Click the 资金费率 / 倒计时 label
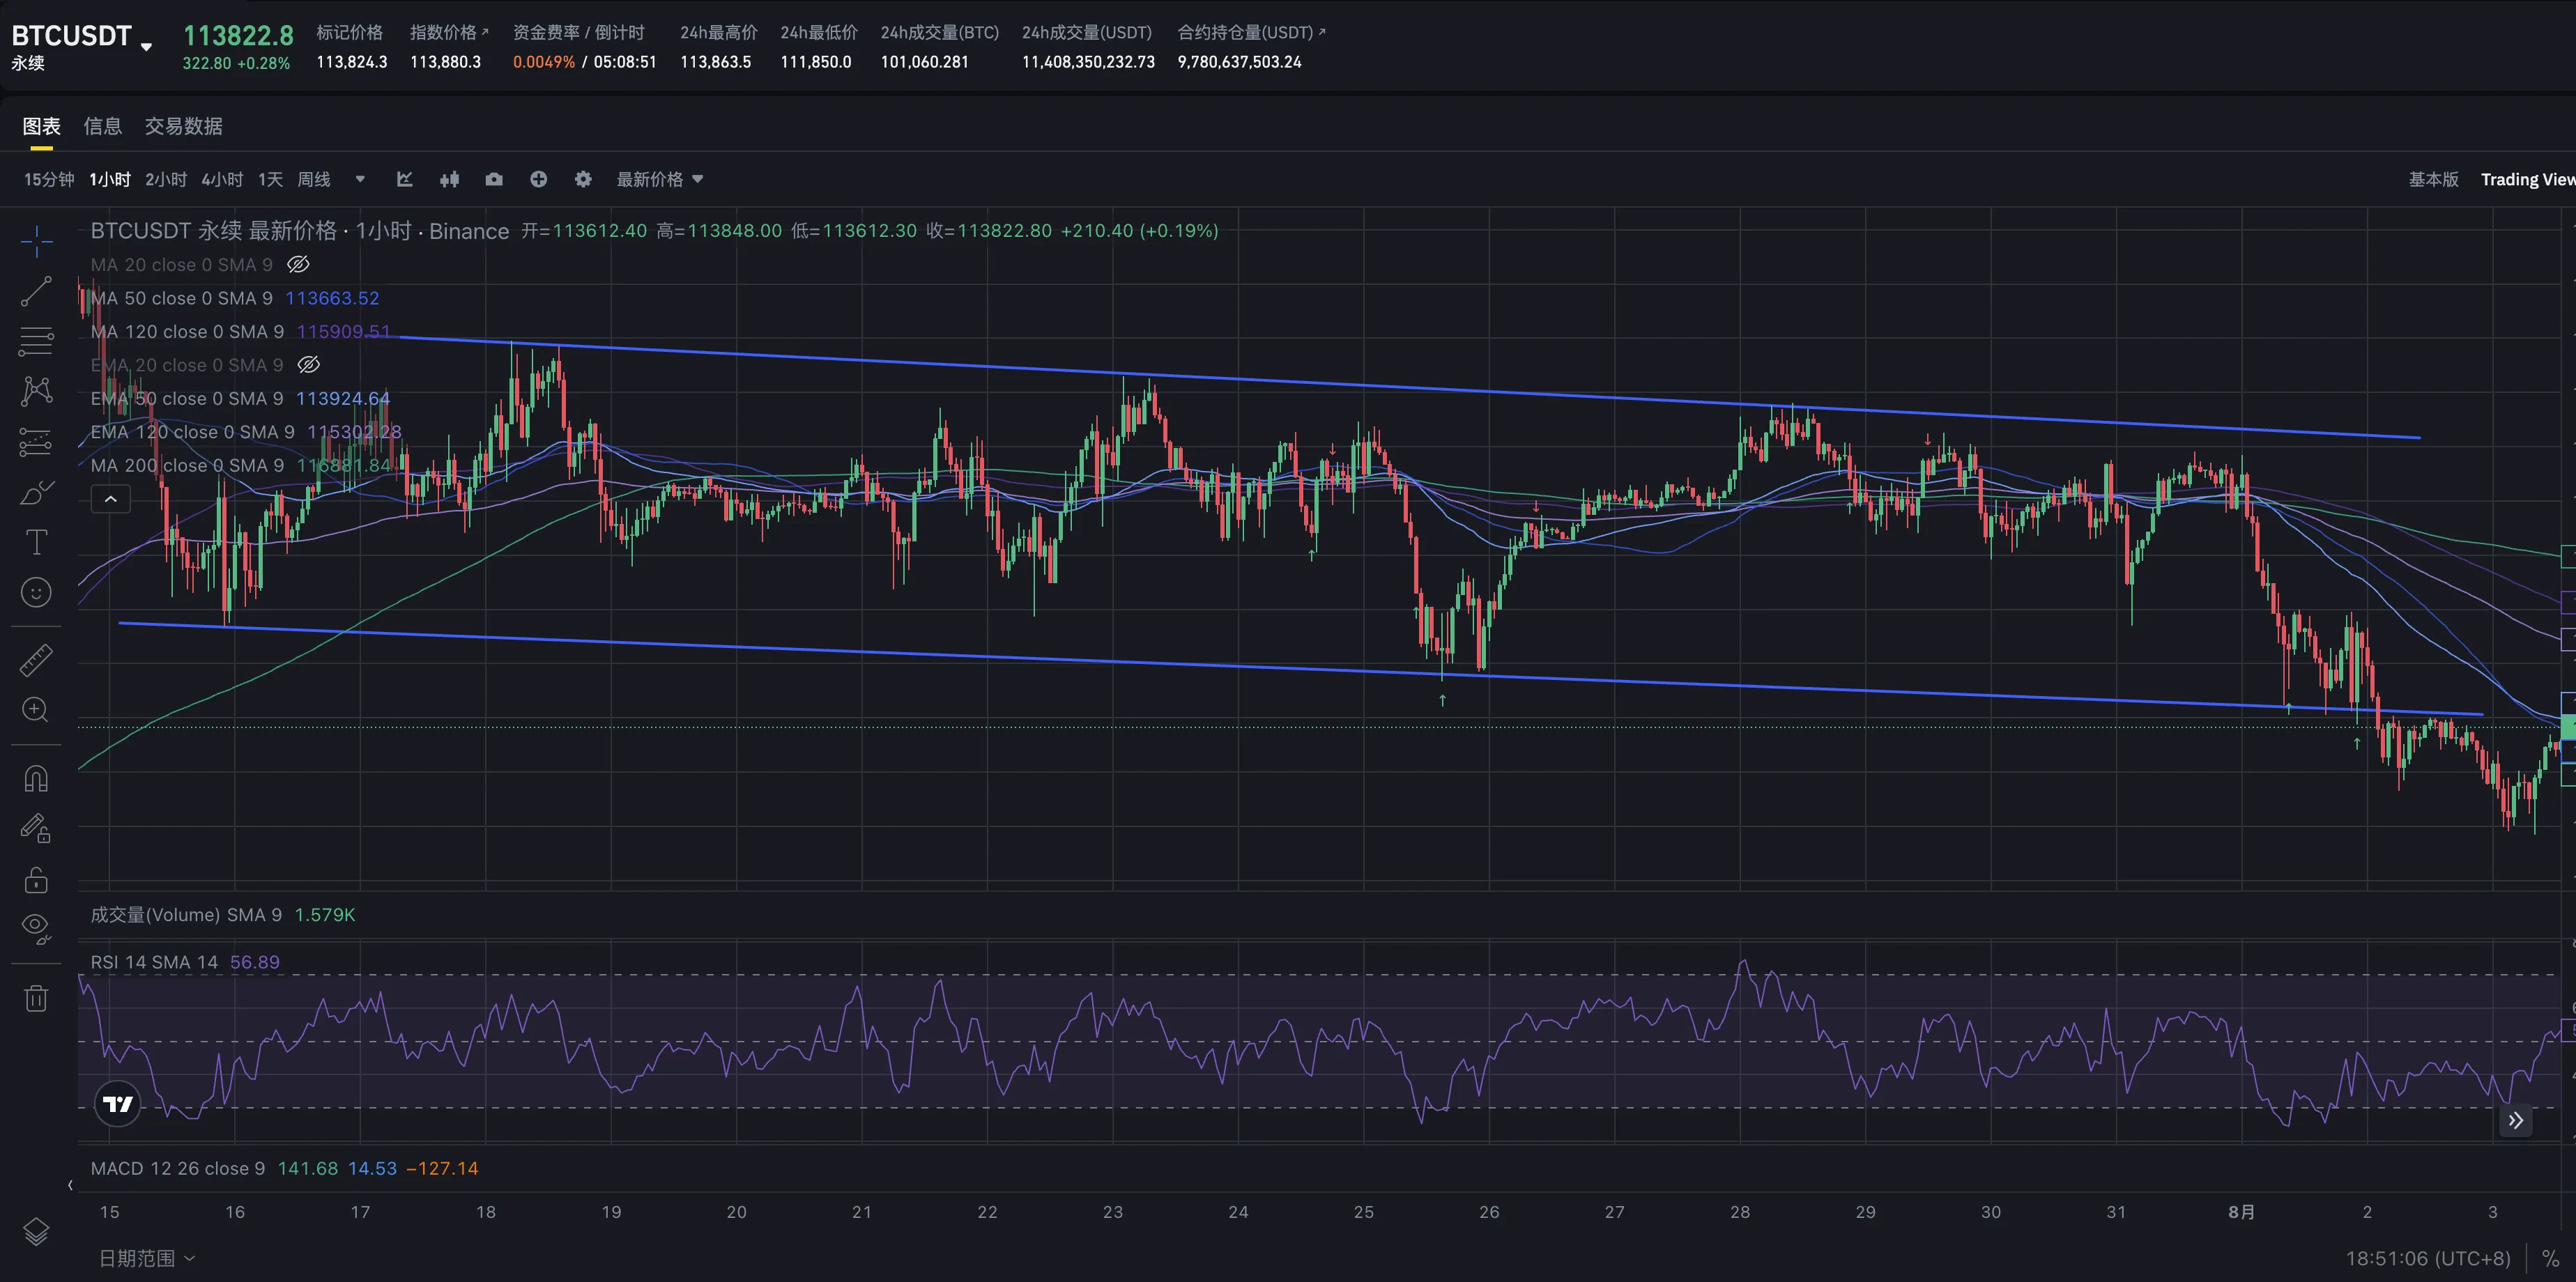This screenshot has width=2576, height=1282. (x=579, y=32)
